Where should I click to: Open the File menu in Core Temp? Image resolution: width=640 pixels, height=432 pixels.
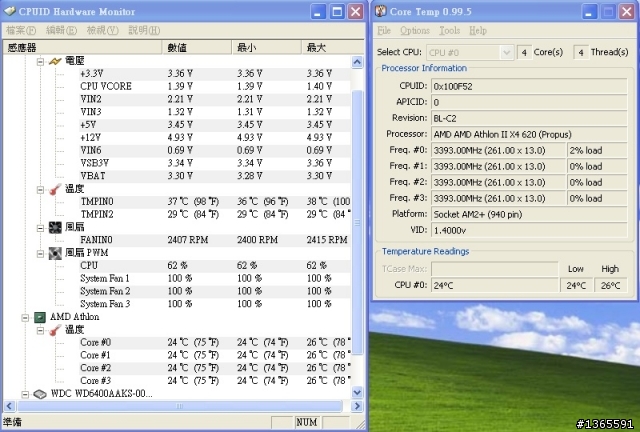coord(384,31)
